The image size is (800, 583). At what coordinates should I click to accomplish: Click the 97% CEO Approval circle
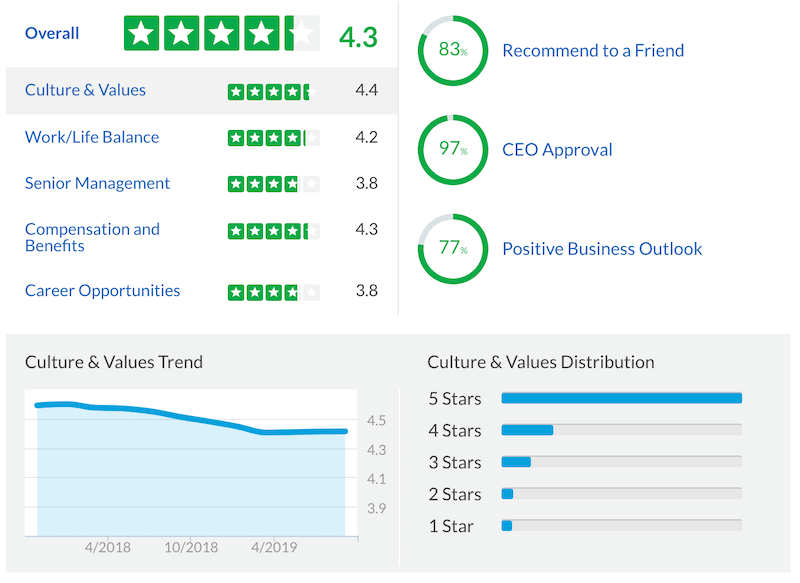452,149
